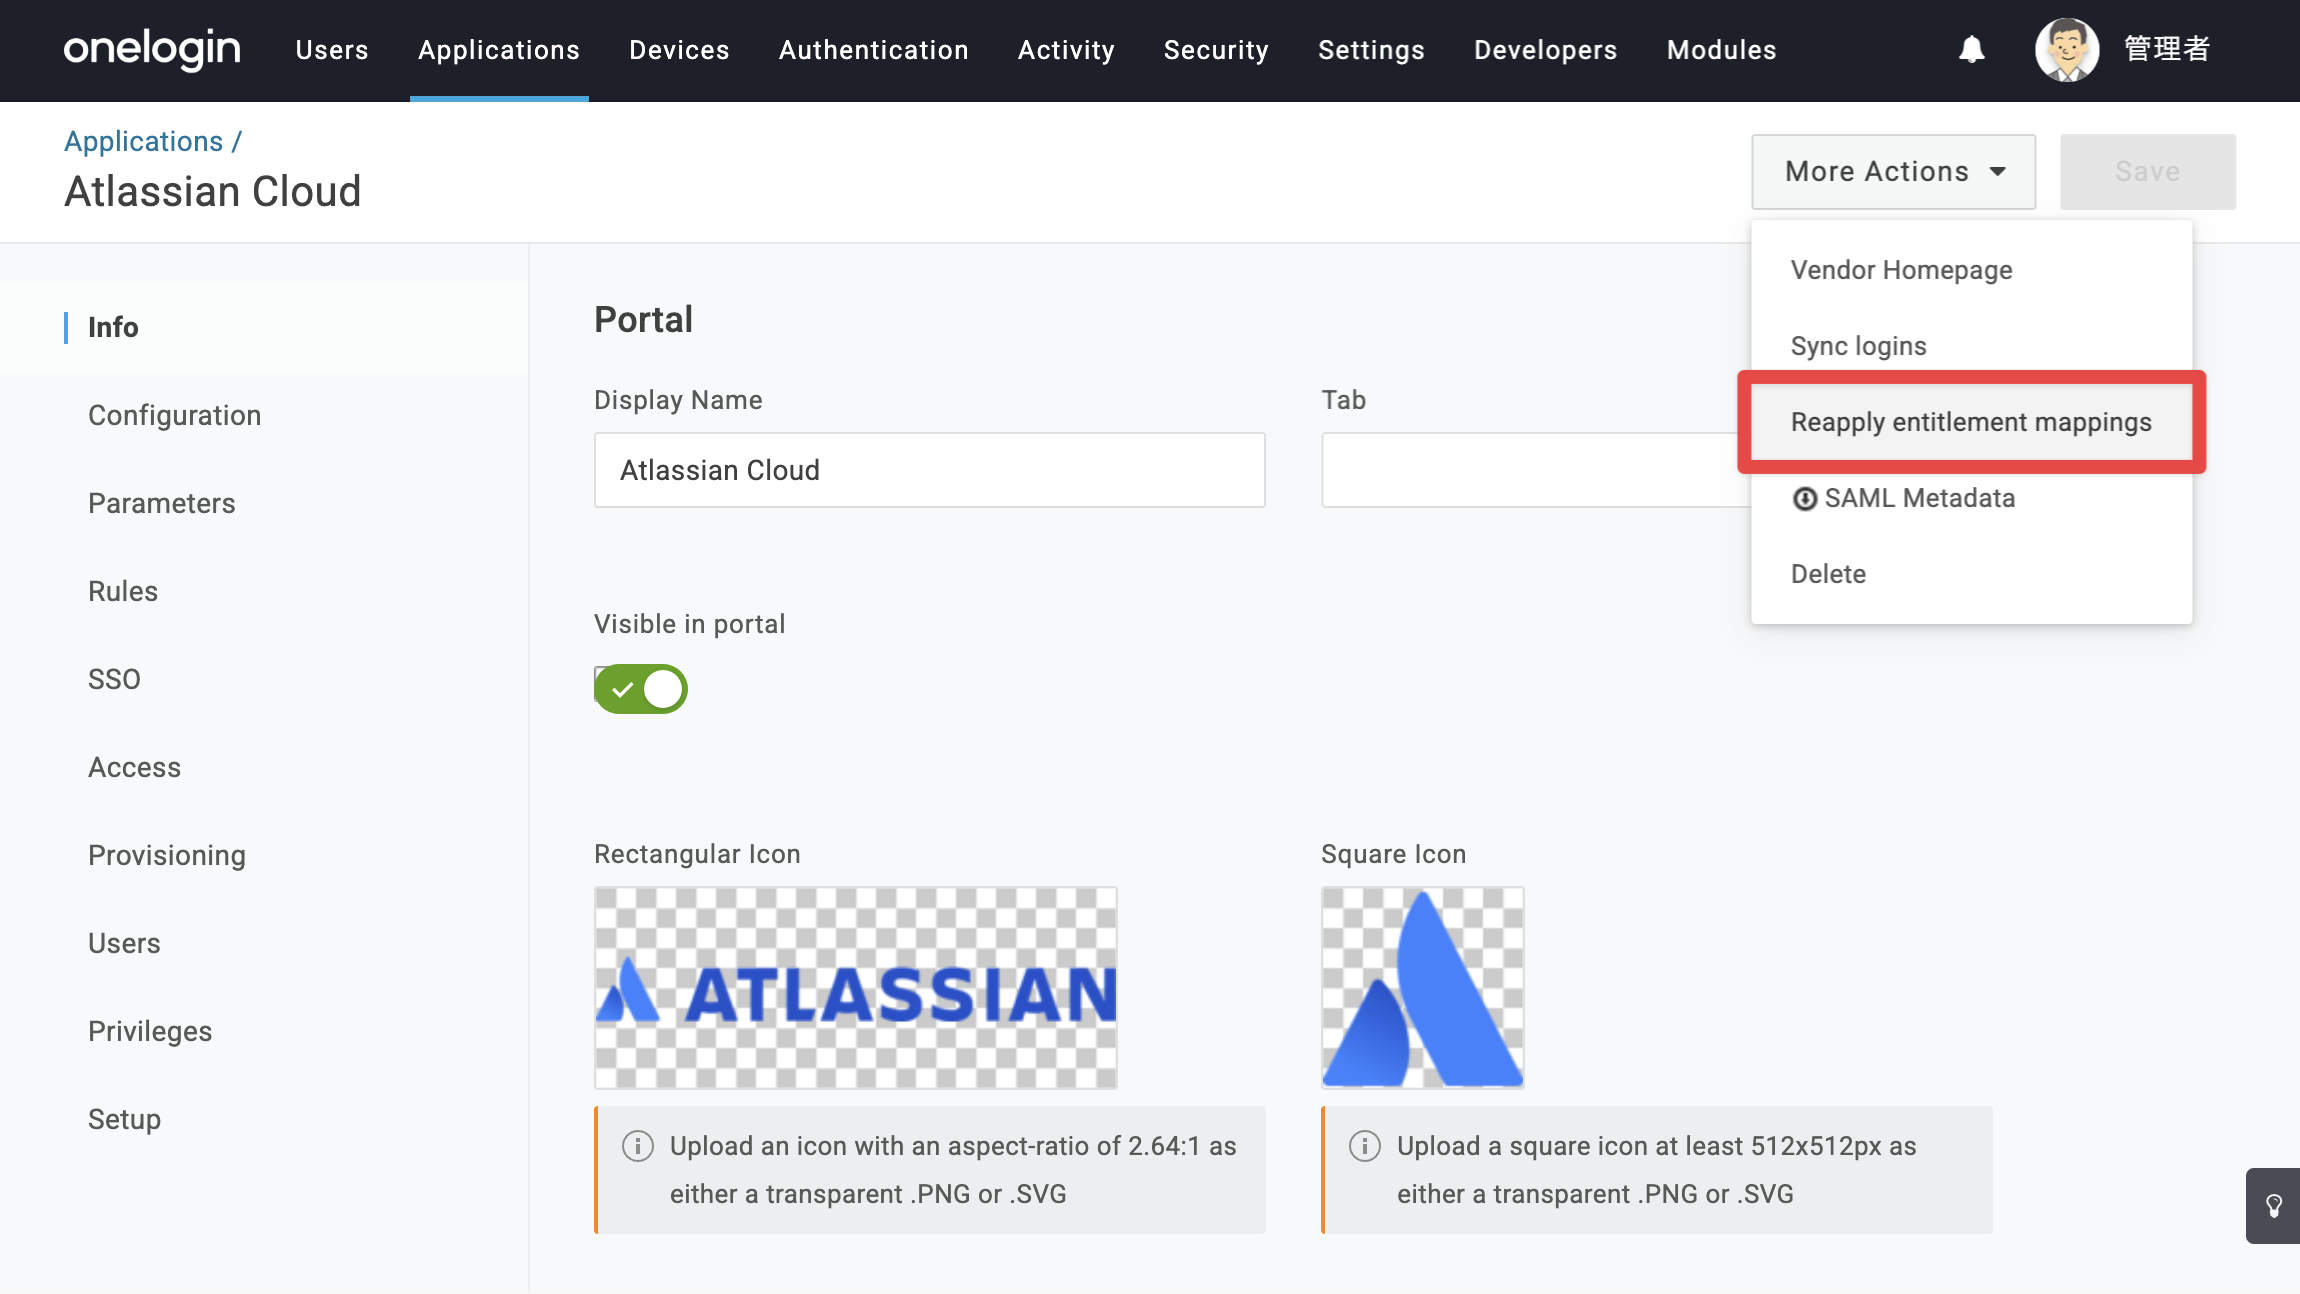2300x1294 pixels.
Task: Click the rectangular Atlassian icon image
Action: 856,988
